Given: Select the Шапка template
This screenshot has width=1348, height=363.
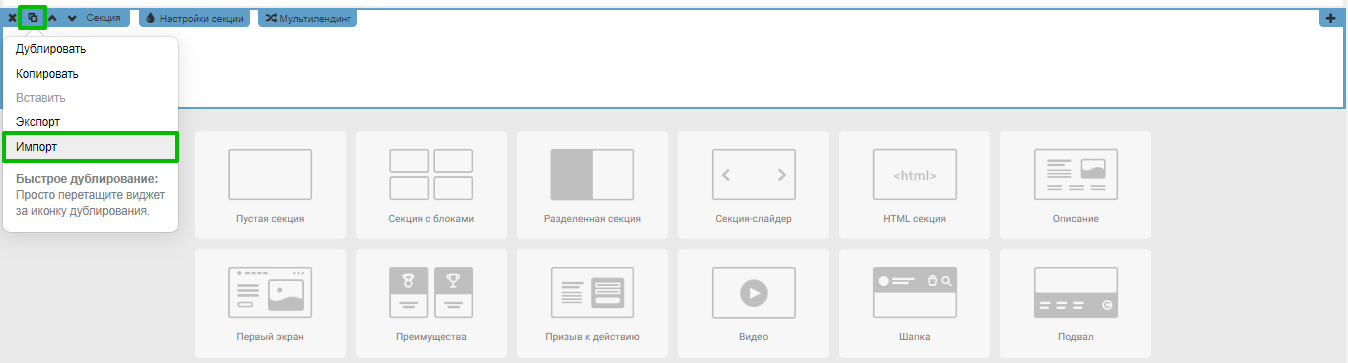Looking at the screenshot, I should tap(914, 303).
